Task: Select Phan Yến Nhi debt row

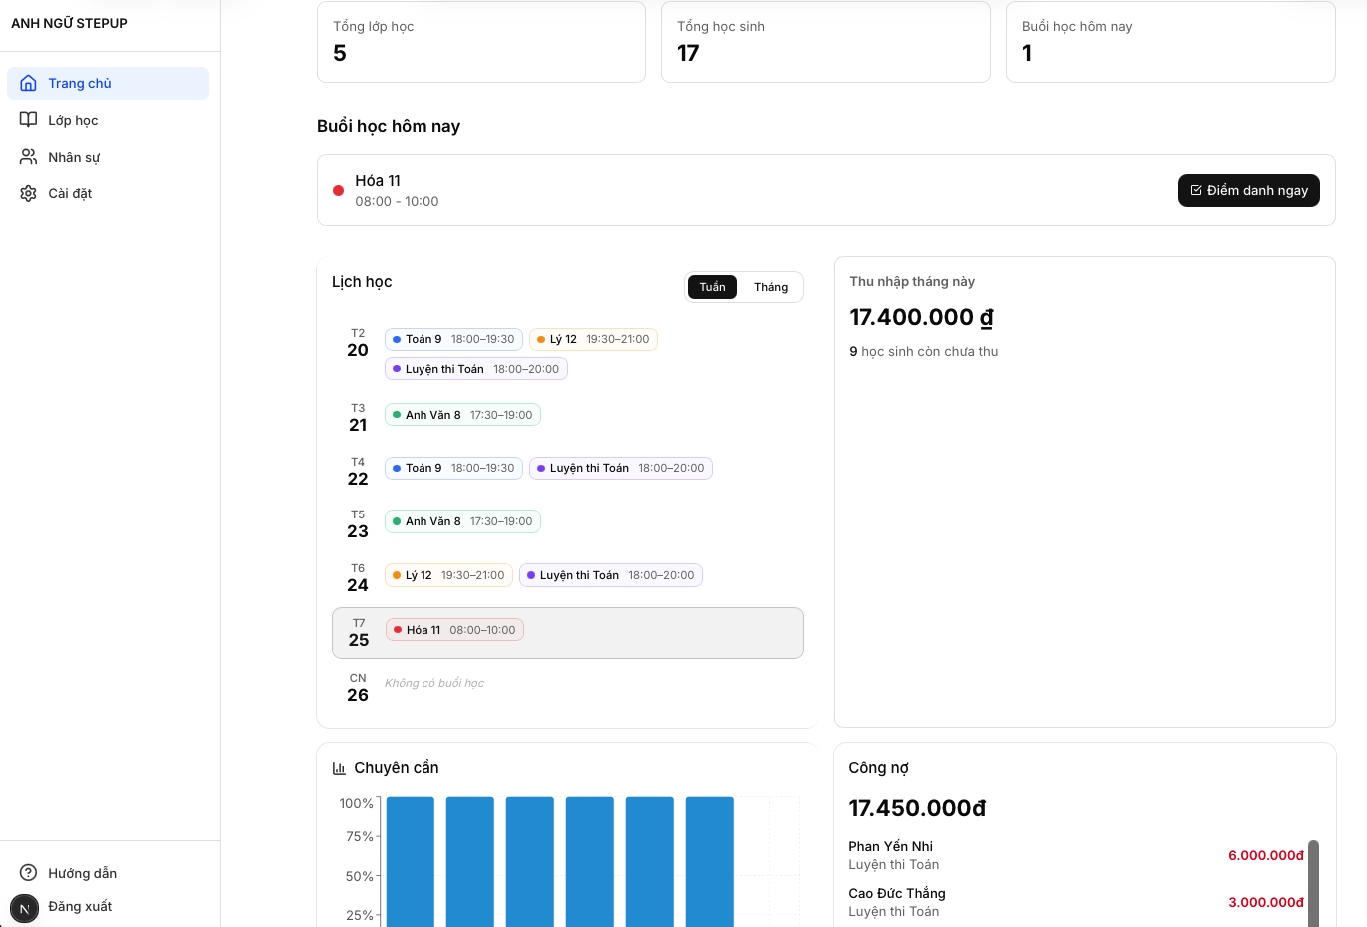Action: point(1076,855)
